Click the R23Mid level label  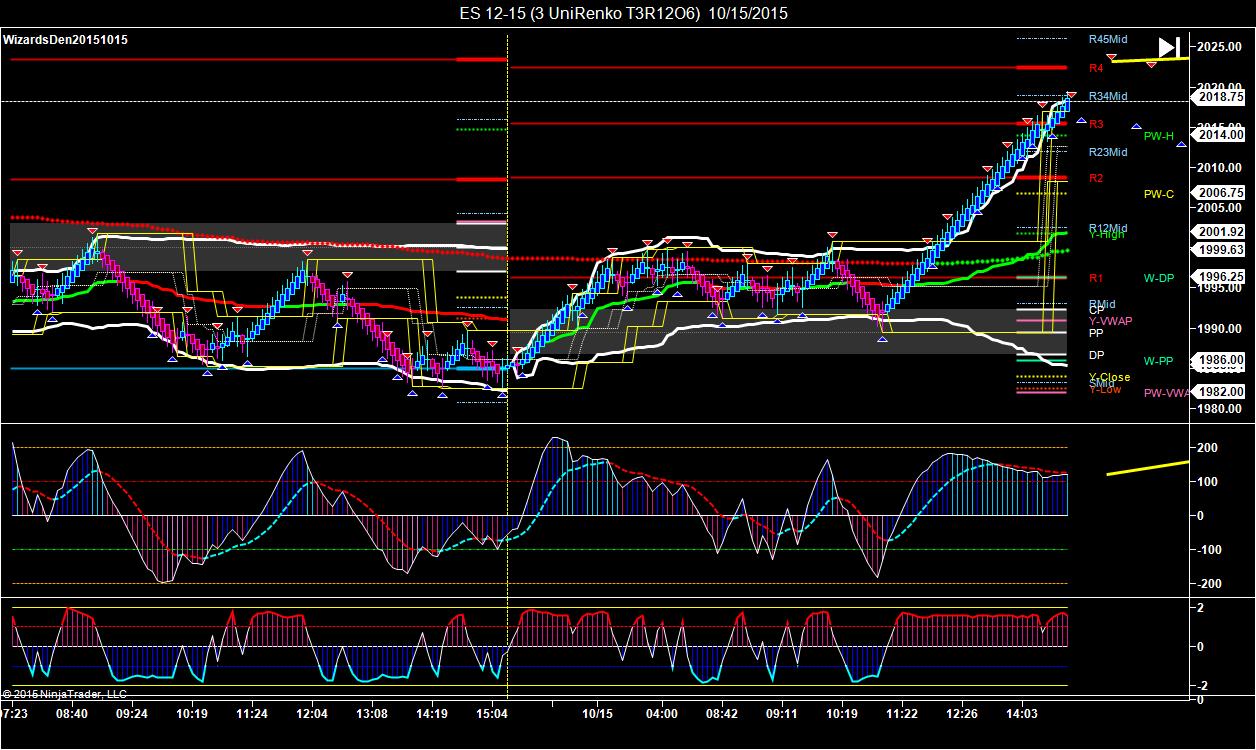pyautogui.click(x=1108, y=152)
